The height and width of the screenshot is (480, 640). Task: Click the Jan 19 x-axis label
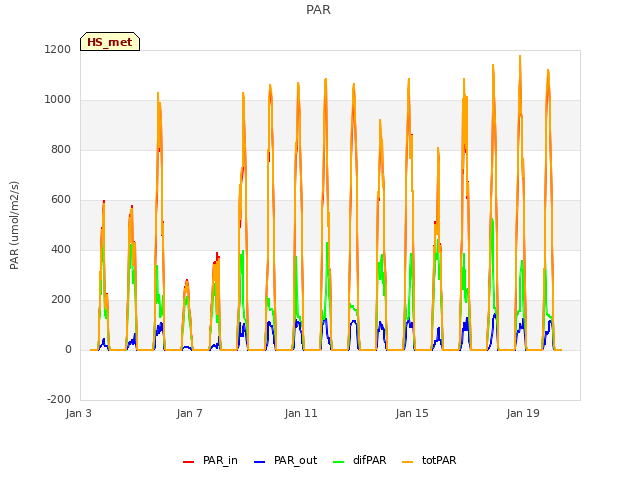523,413
